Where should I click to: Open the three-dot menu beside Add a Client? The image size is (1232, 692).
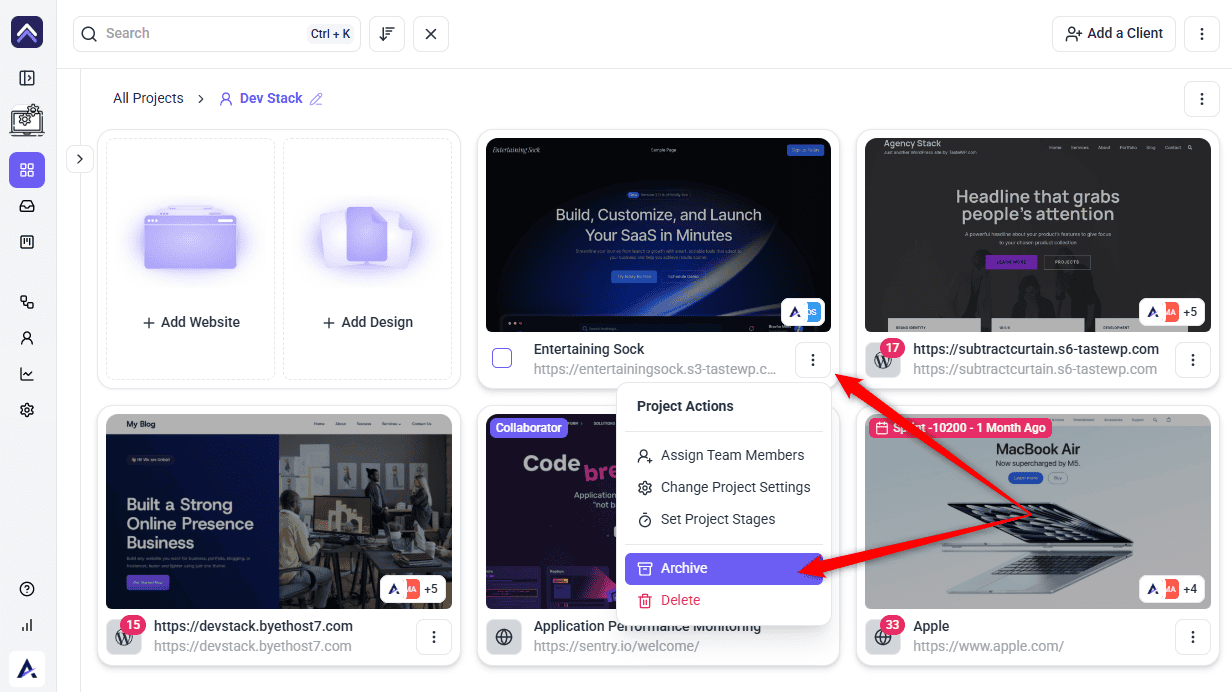point(1202,34)
